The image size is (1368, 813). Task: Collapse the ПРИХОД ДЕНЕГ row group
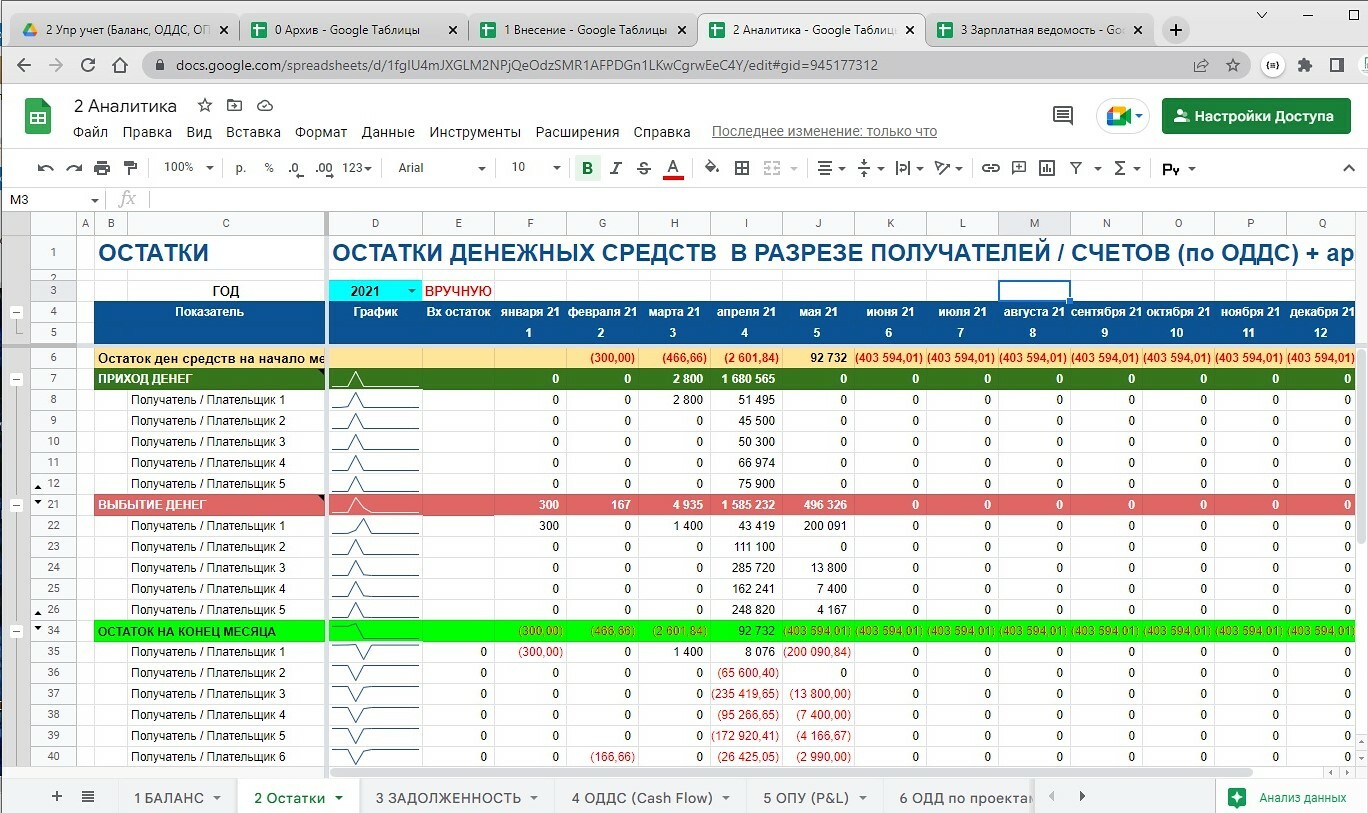pyautogui.click(x=17, y=379)
